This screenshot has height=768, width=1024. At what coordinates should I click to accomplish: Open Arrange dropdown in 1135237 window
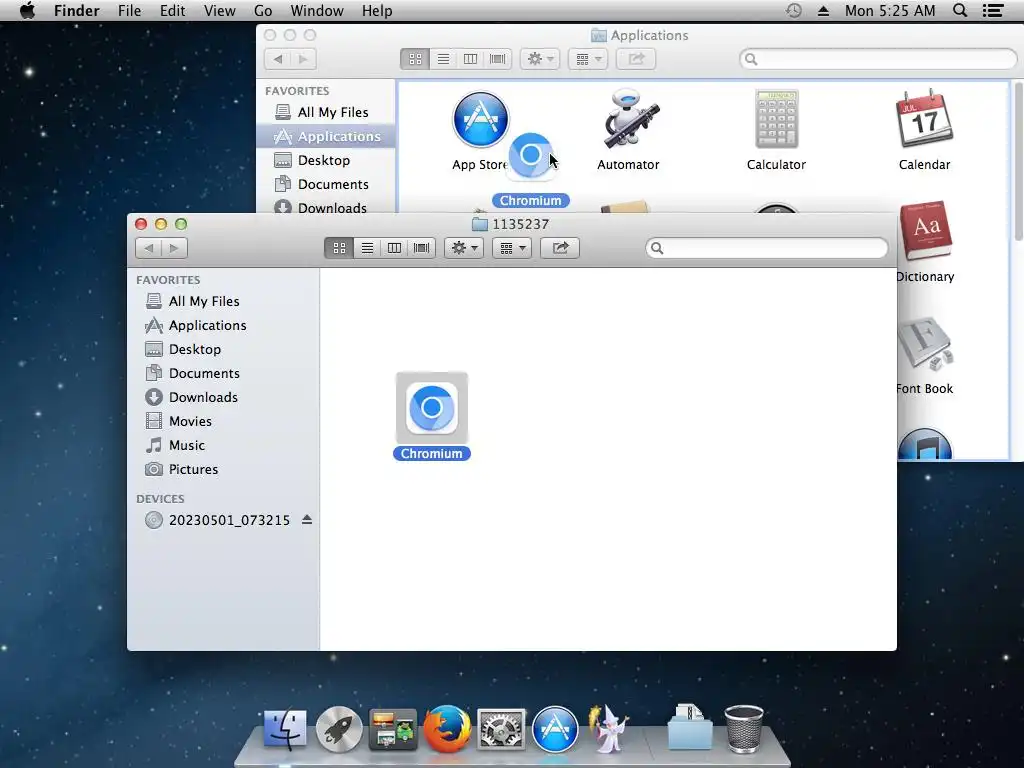(x=512, y=248)
